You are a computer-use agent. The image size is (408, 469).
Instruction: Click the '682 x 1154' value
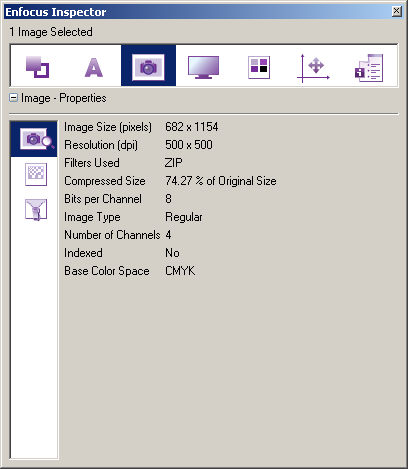coord(192,127)
